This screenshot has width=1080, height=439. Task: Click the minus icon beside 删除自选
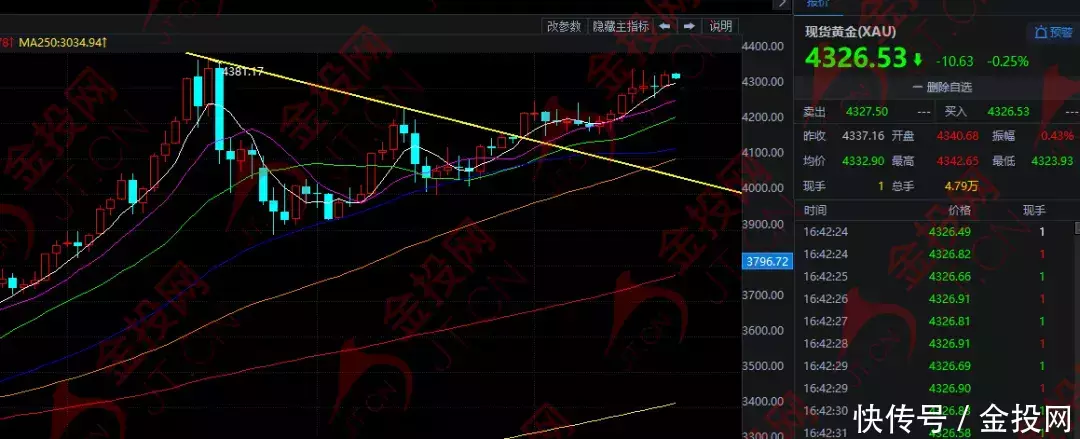pyautogui.click(x=917, y=87)
